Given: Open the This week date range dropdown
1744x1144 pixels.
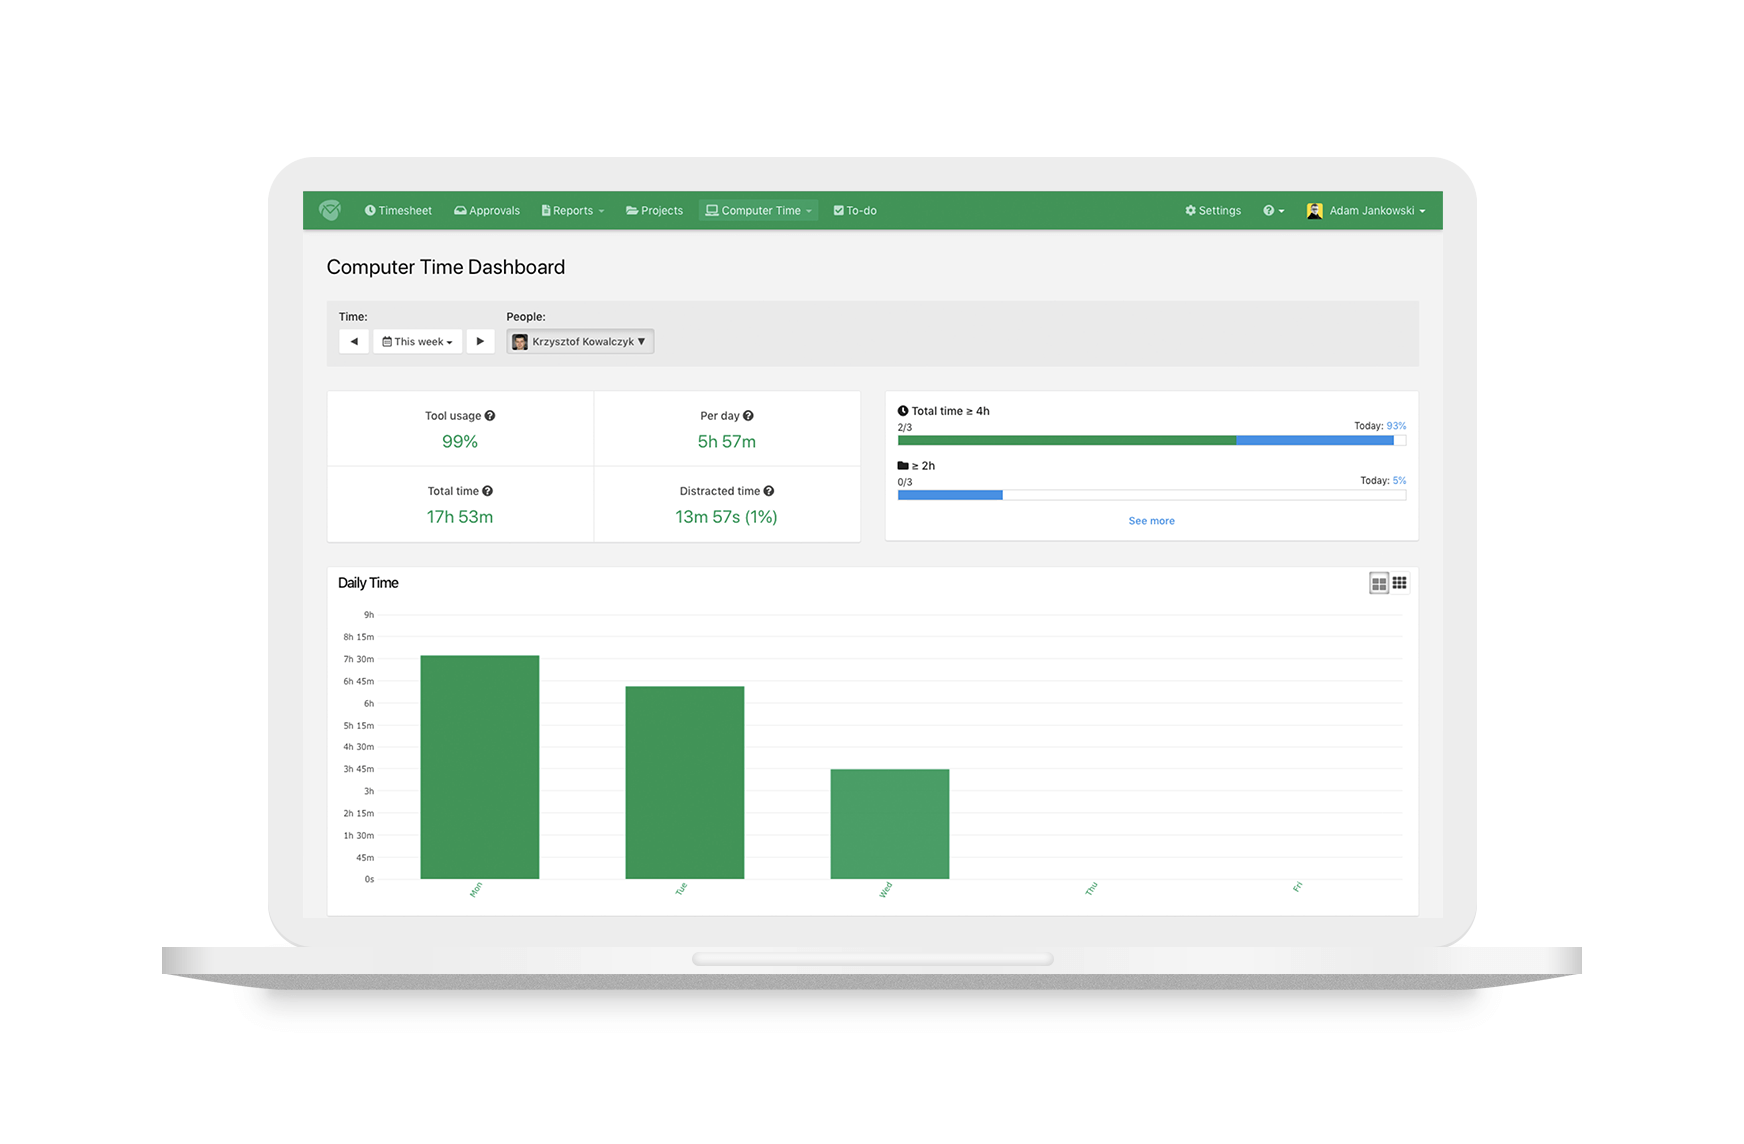Looking at the screenshot, I should 417,341.
